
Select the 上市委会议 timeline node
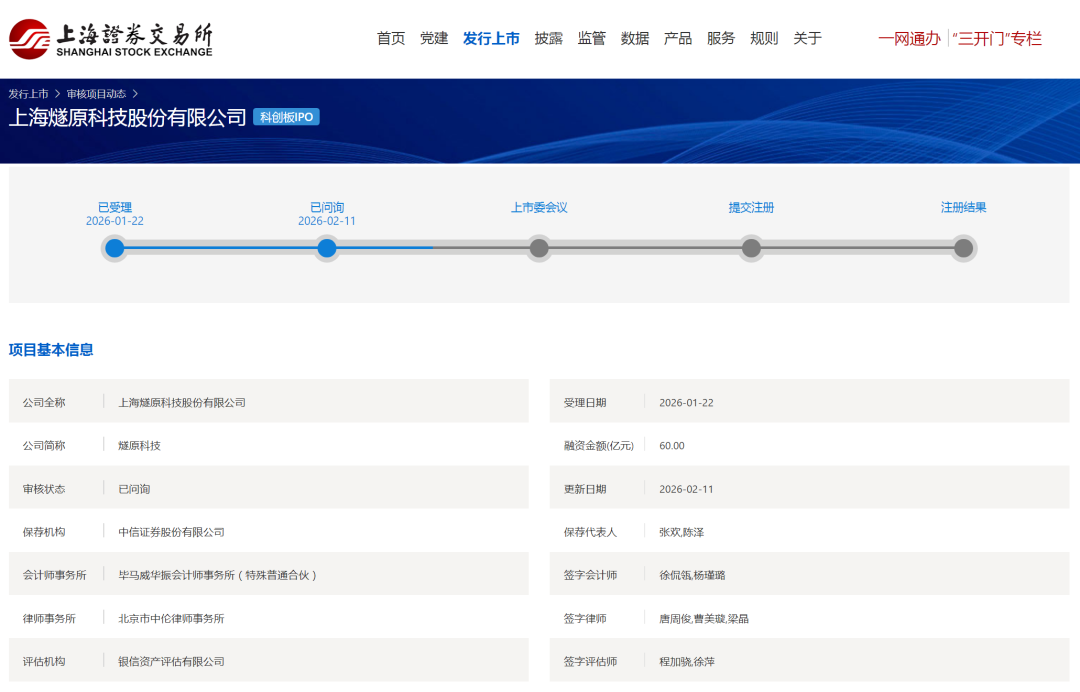coord(539,248)
